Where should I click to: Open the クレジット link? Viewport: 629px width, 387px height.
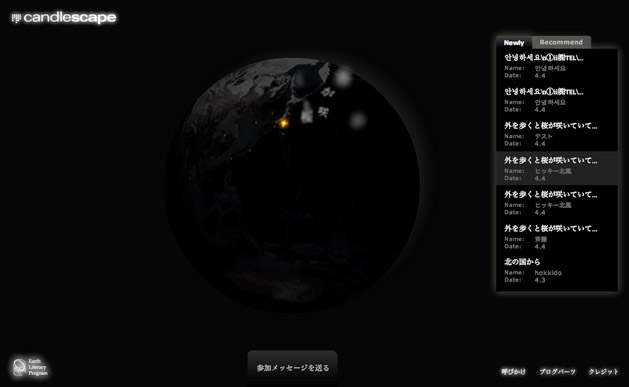click(x=603, y=372)
